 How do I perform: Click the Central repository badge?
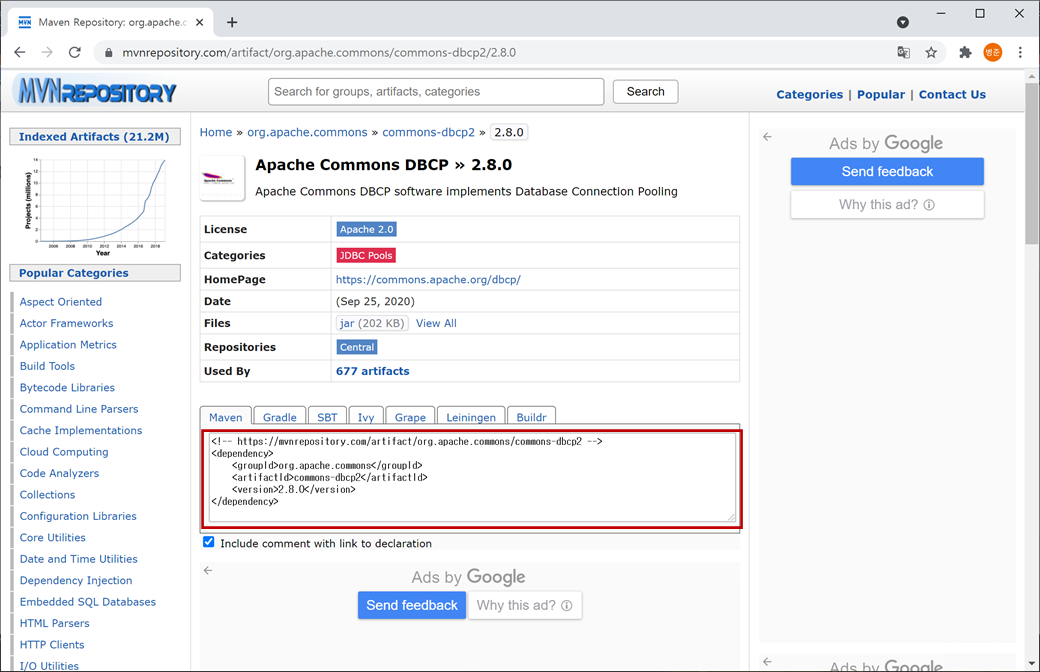click(357, 347)
